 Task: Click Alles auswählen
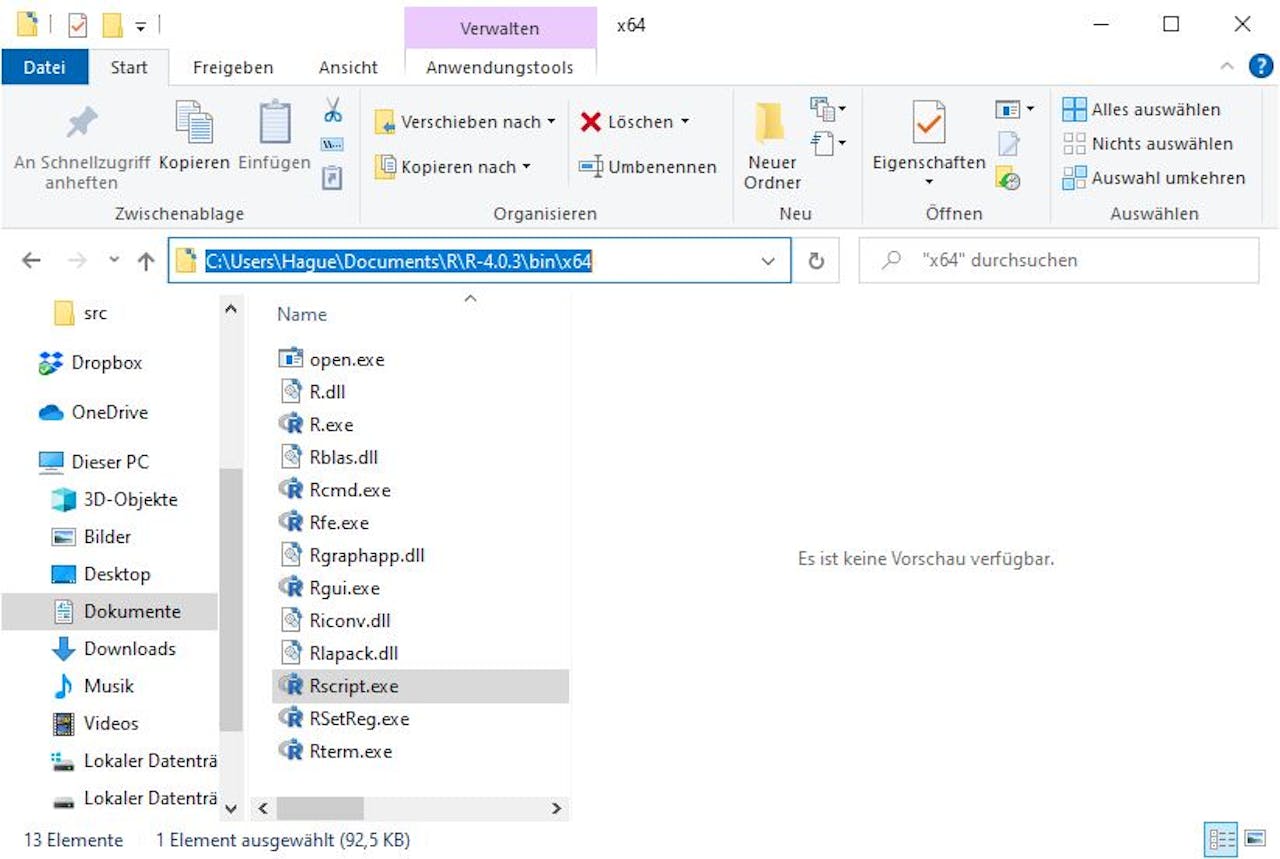(x=1142, y=109)
